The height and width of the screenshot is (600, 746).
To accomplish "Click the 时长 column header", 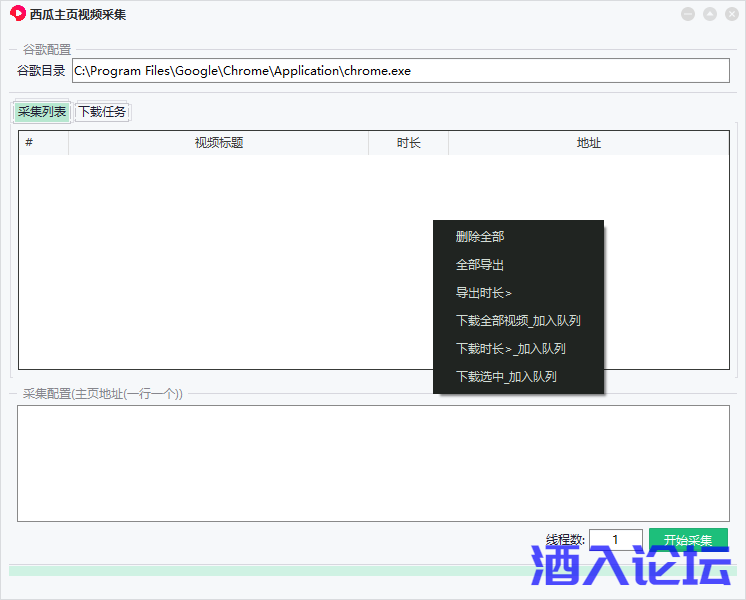I will [408, 143].
